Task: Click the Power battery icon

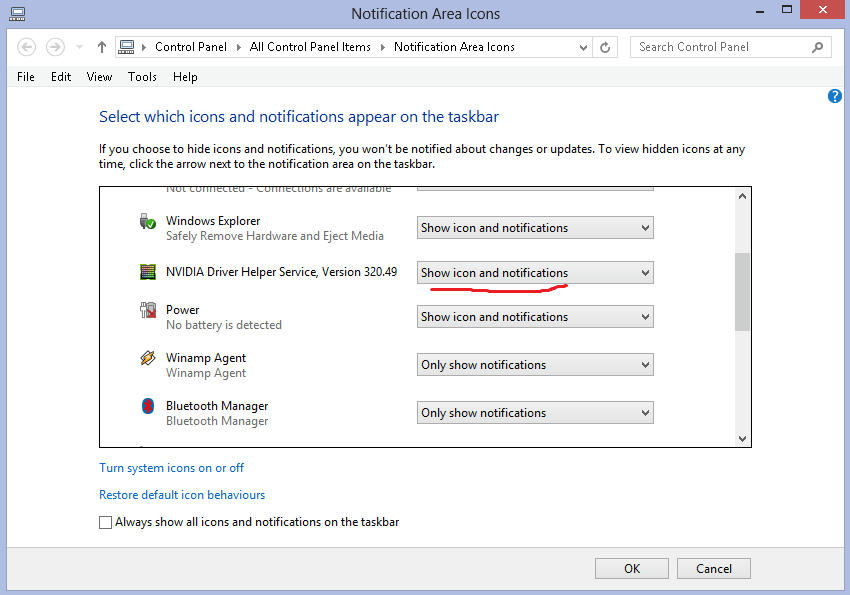Action: (148, 311)
